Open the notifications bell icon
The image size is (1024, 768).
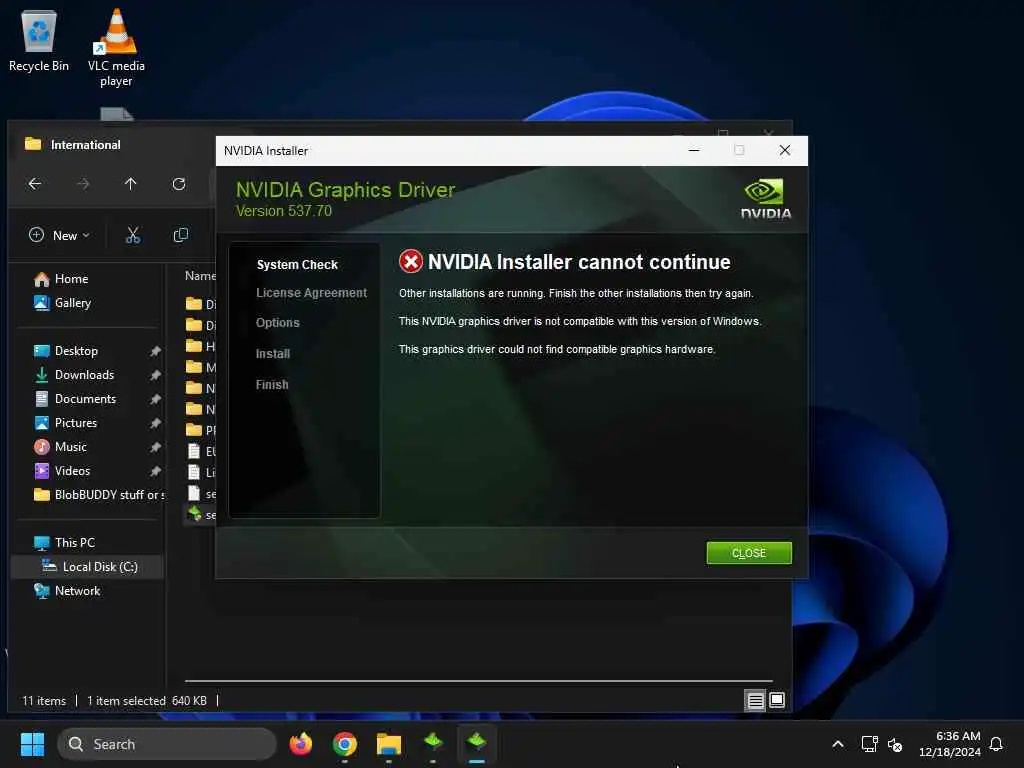[x=996, y=744]
